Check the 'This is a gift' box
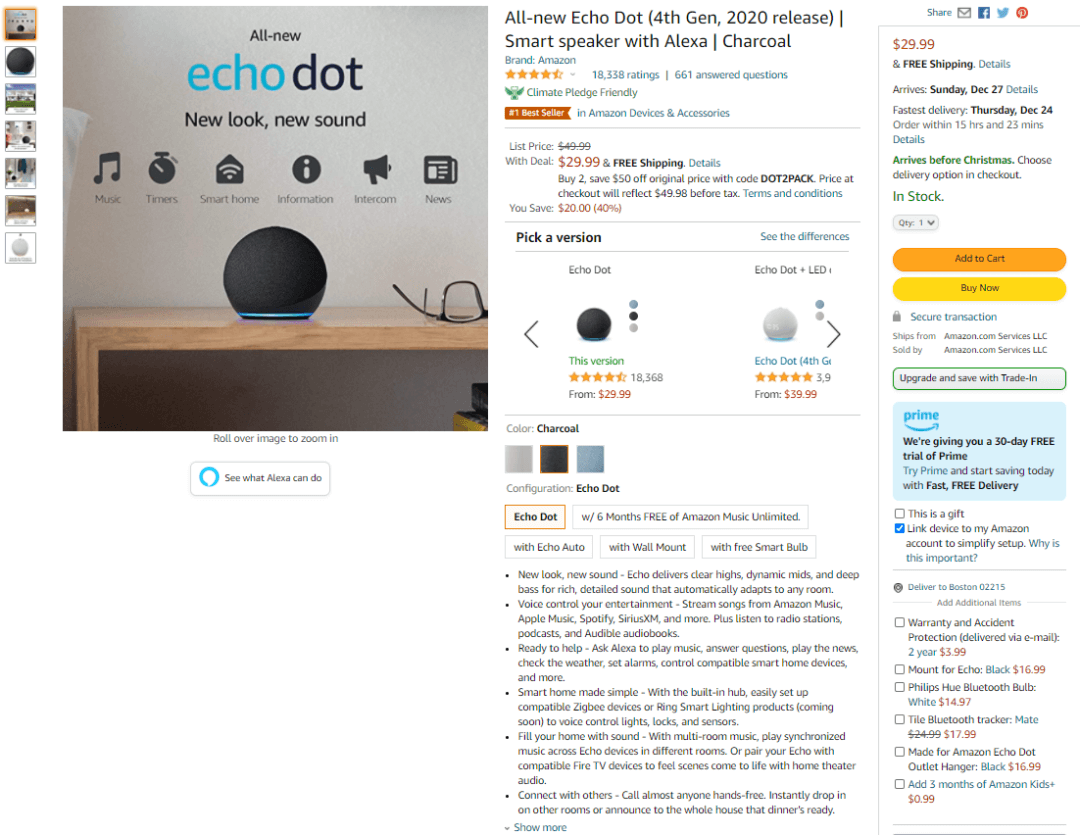Image resolution: width=1080 pixels, height=835 pixels. click(x=900, y=513)
